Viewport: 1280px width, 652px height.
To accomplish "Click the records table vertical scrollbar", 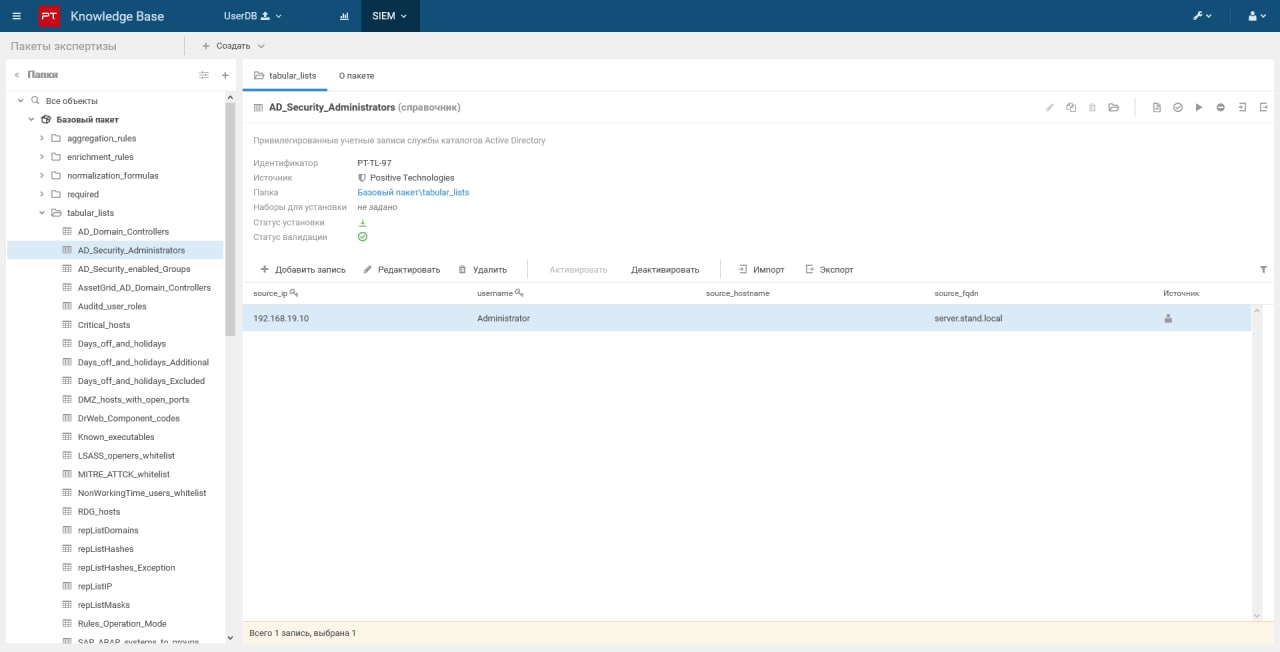I will 1258,462.
